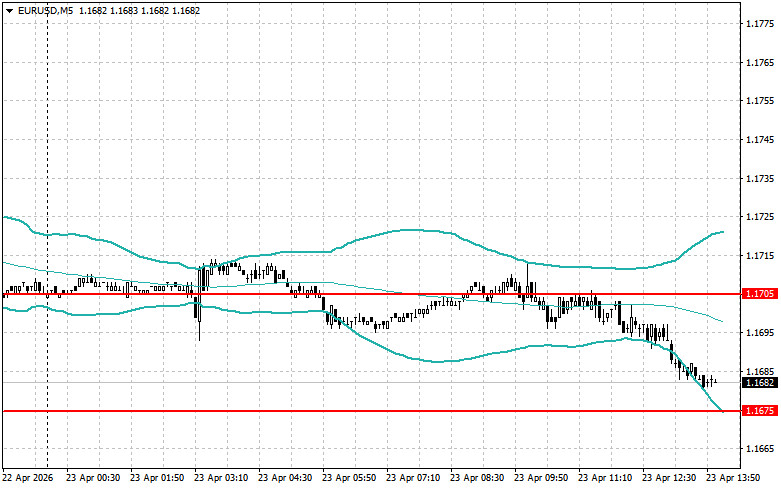Click the 1.1775 price scale value

pyautogui.click(x=760, y=23)
